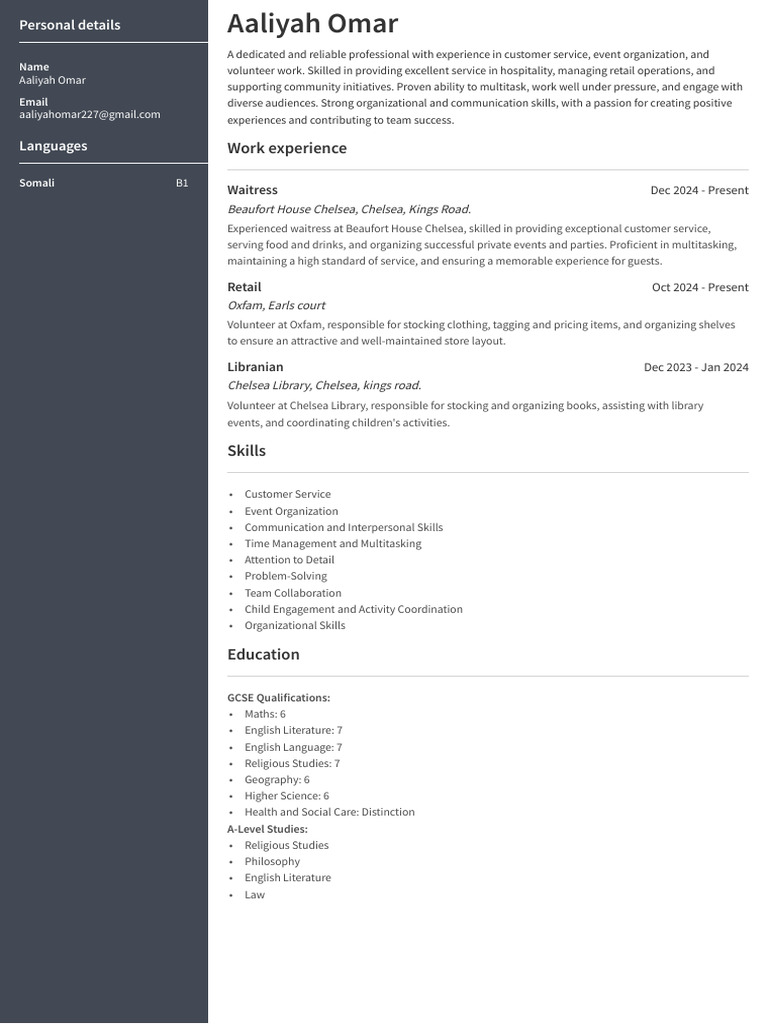Click the GCSE Qualifications label
This screenshot has width=768, height=1024.
click(278, 697)
